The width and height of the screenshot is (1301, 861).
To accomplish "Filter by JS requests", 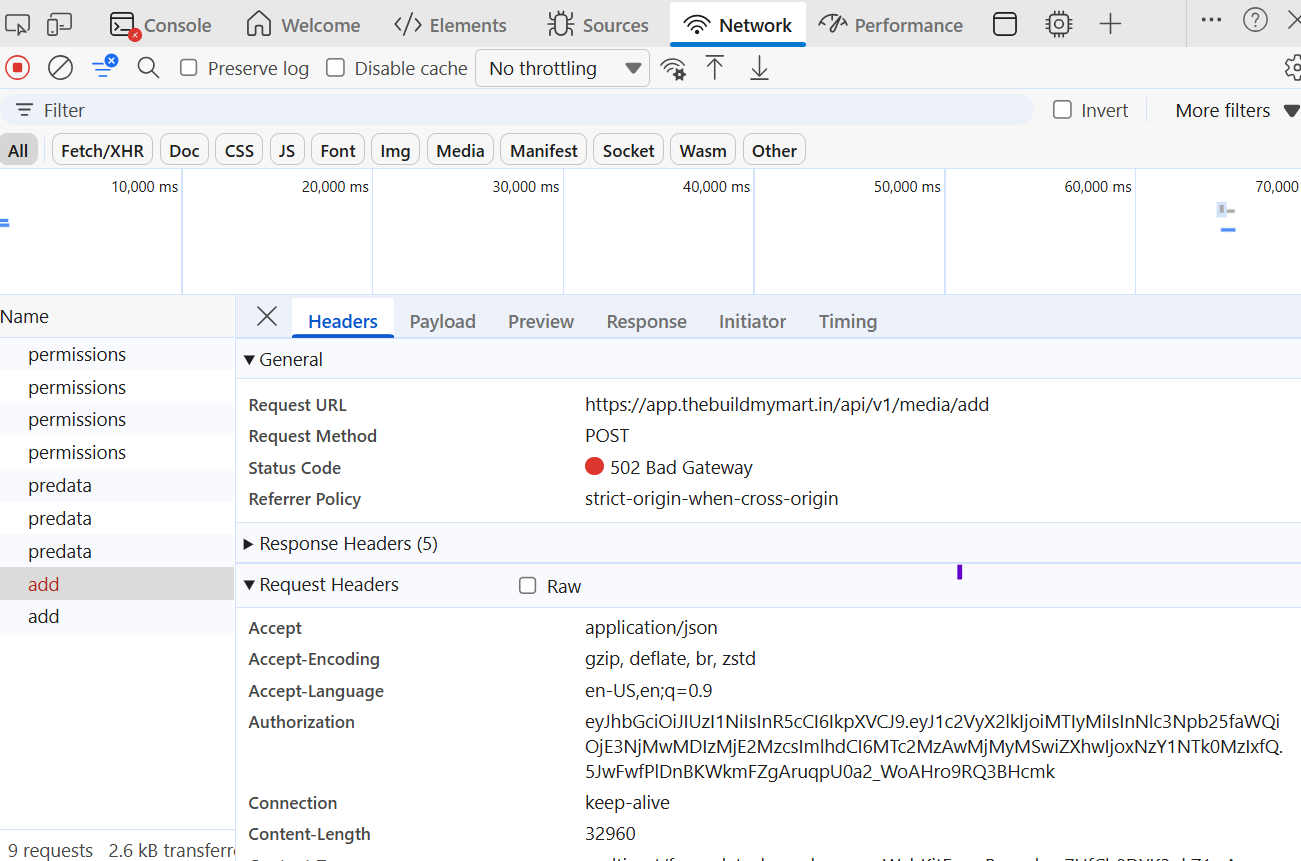I will point(287,150).
